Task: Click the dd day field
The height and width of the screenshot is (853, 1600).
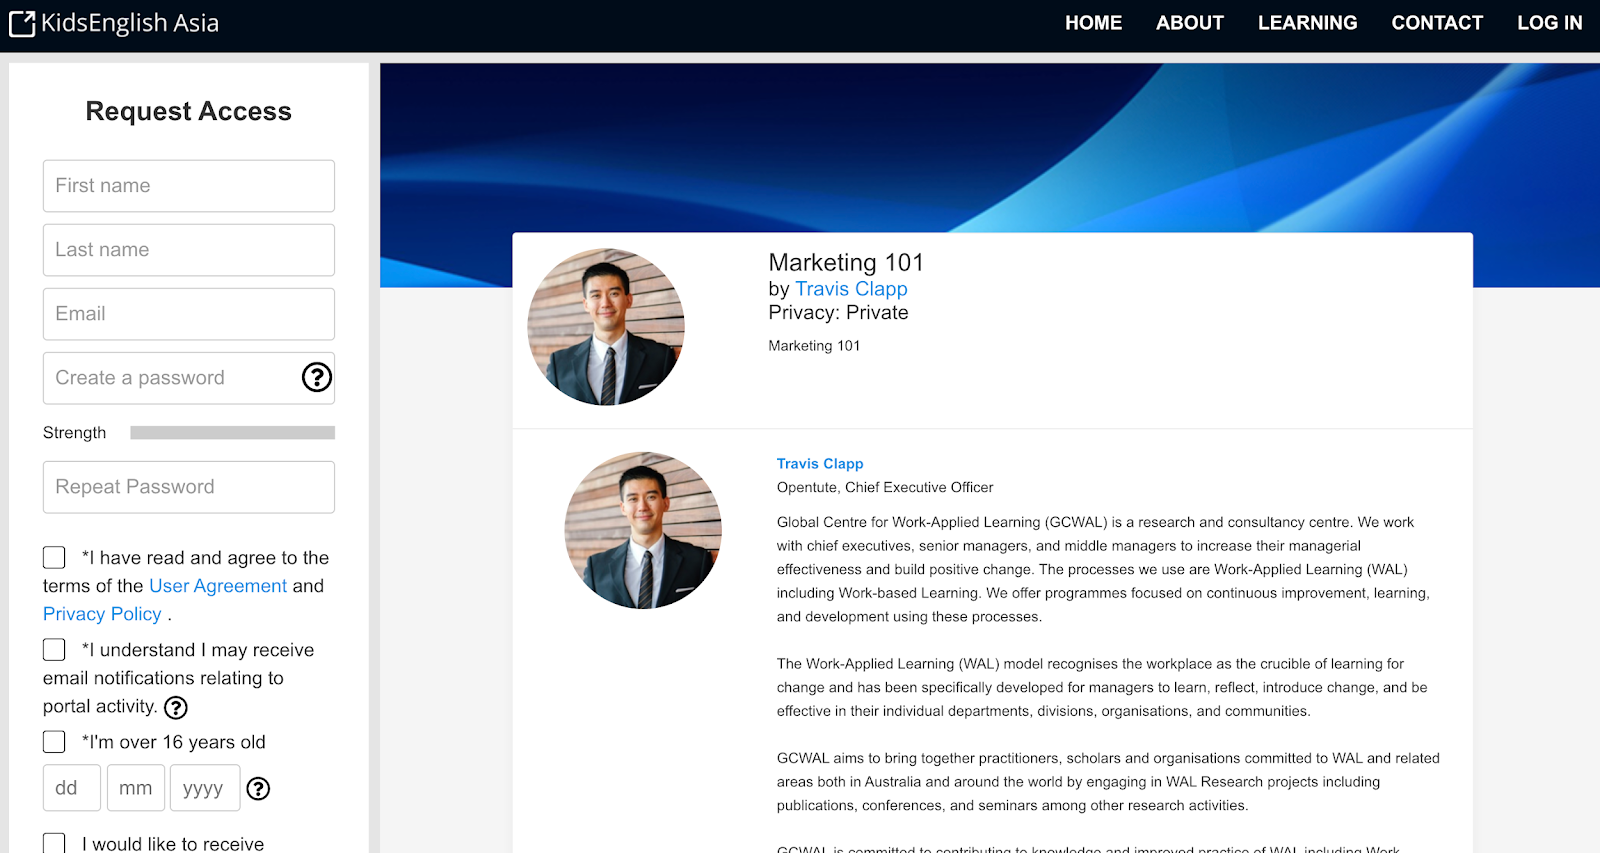Action: pos(72,788)
